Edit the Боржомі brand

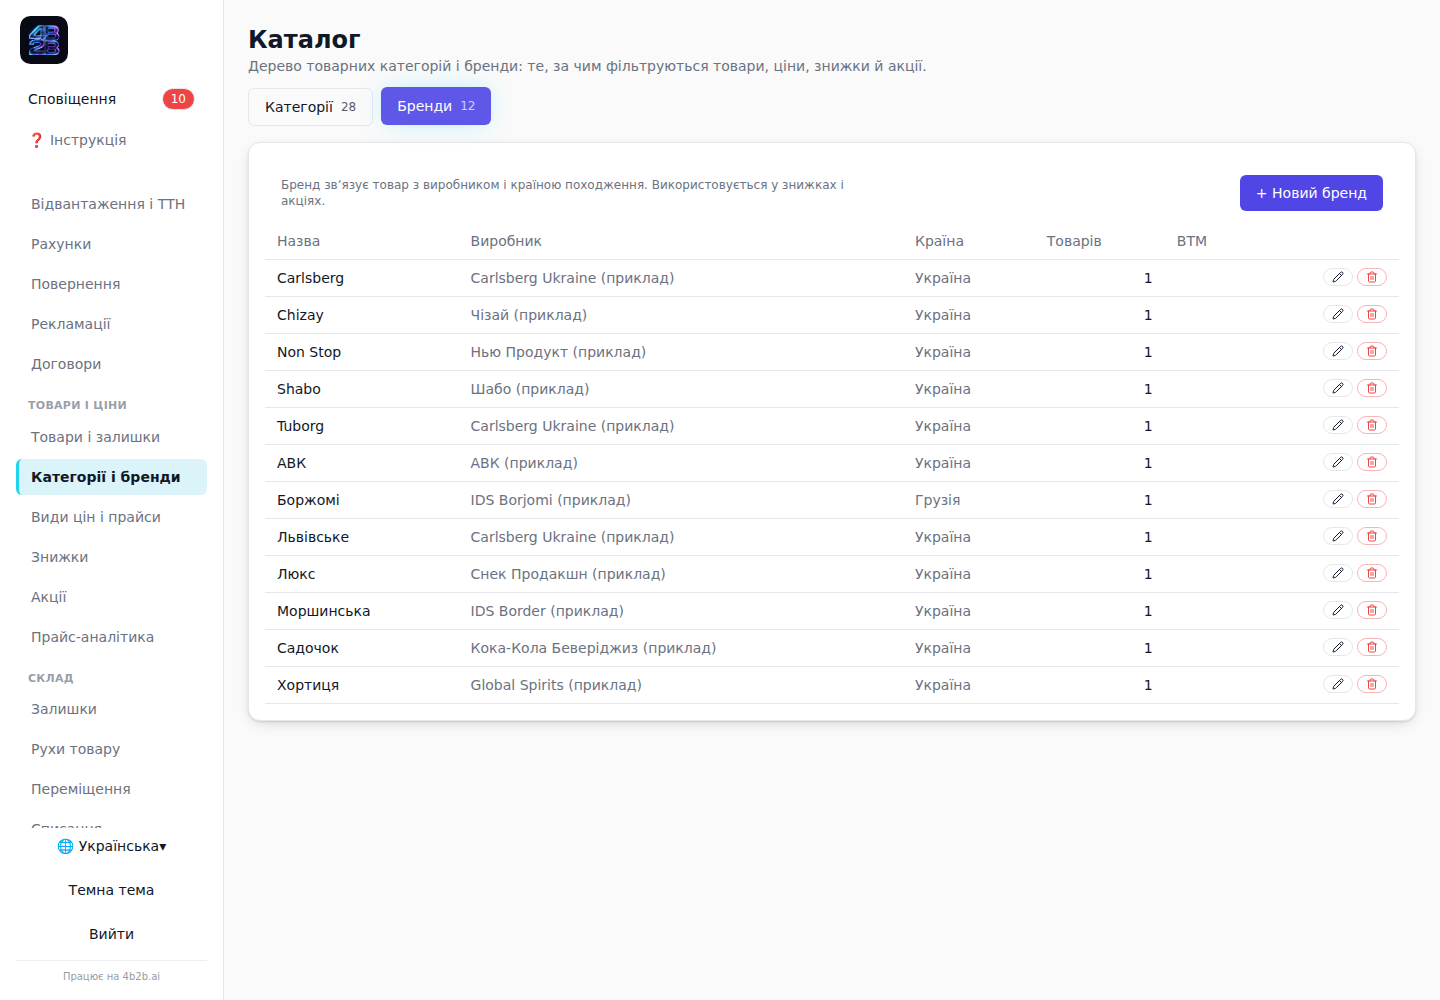(x=1337, y=499)
